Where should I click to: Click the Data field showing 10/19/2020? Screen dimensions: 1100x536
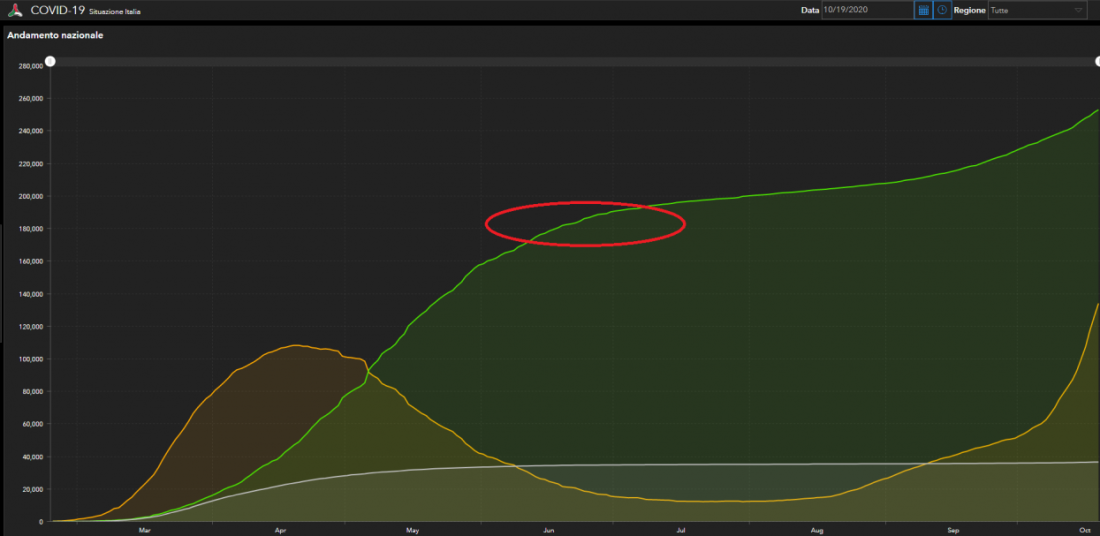pos(866,10)
